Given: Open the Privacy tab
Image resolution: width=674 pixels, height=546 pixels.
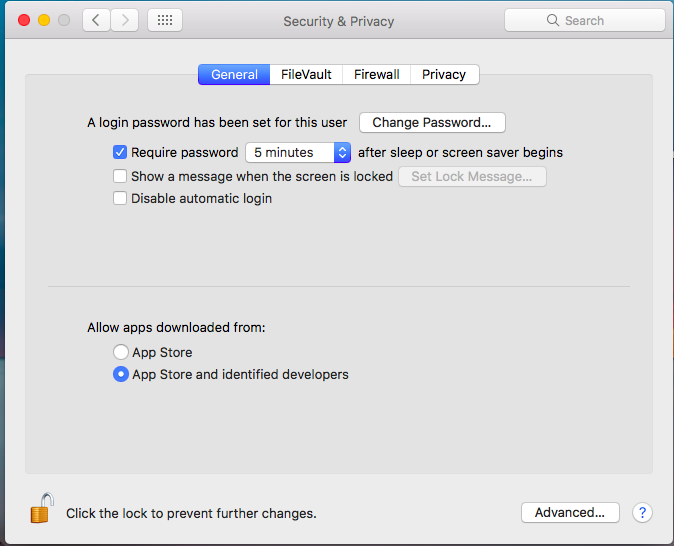Looking at the screenshot, I should point(444,75).
